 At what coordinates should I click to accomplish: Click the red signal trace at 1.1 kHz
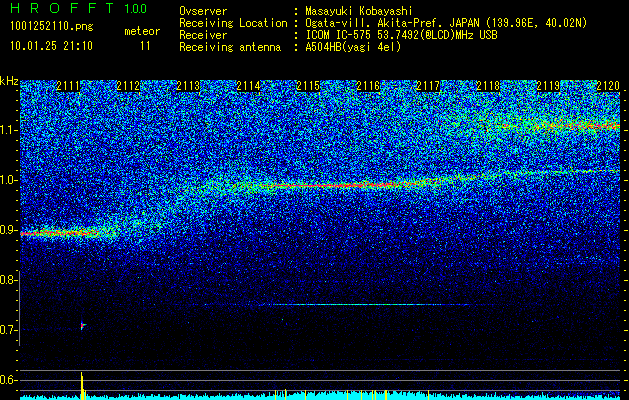(x=562, y=126)
